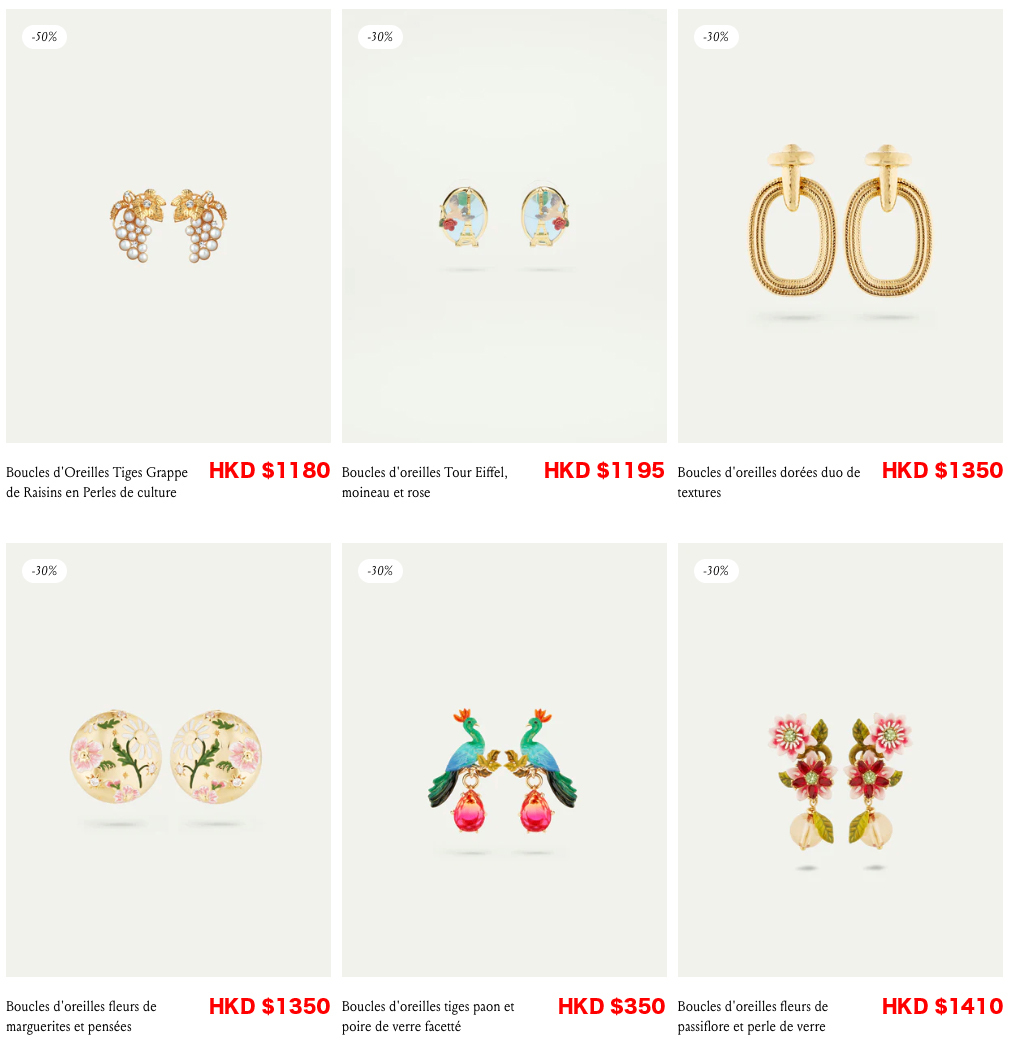
Task: Open Boucles d'oreilles tiges paon et poire link
Action: (428, 1016)
